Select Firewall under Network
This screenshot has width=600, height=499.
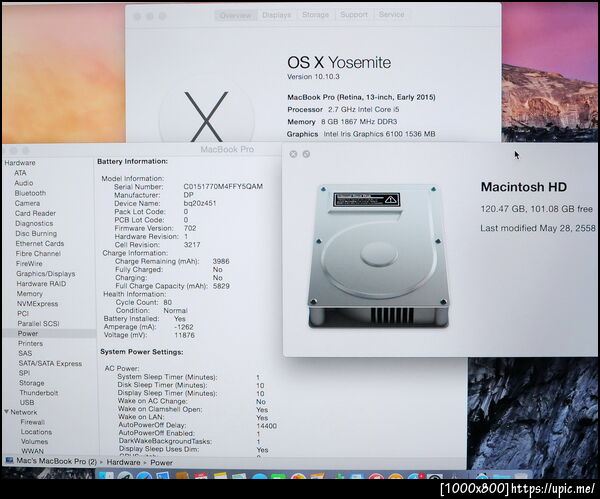point(33,422)
